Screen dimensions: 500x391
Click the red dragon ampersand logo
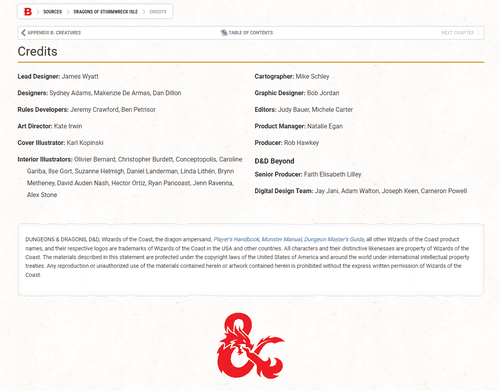tap(251, 346)
